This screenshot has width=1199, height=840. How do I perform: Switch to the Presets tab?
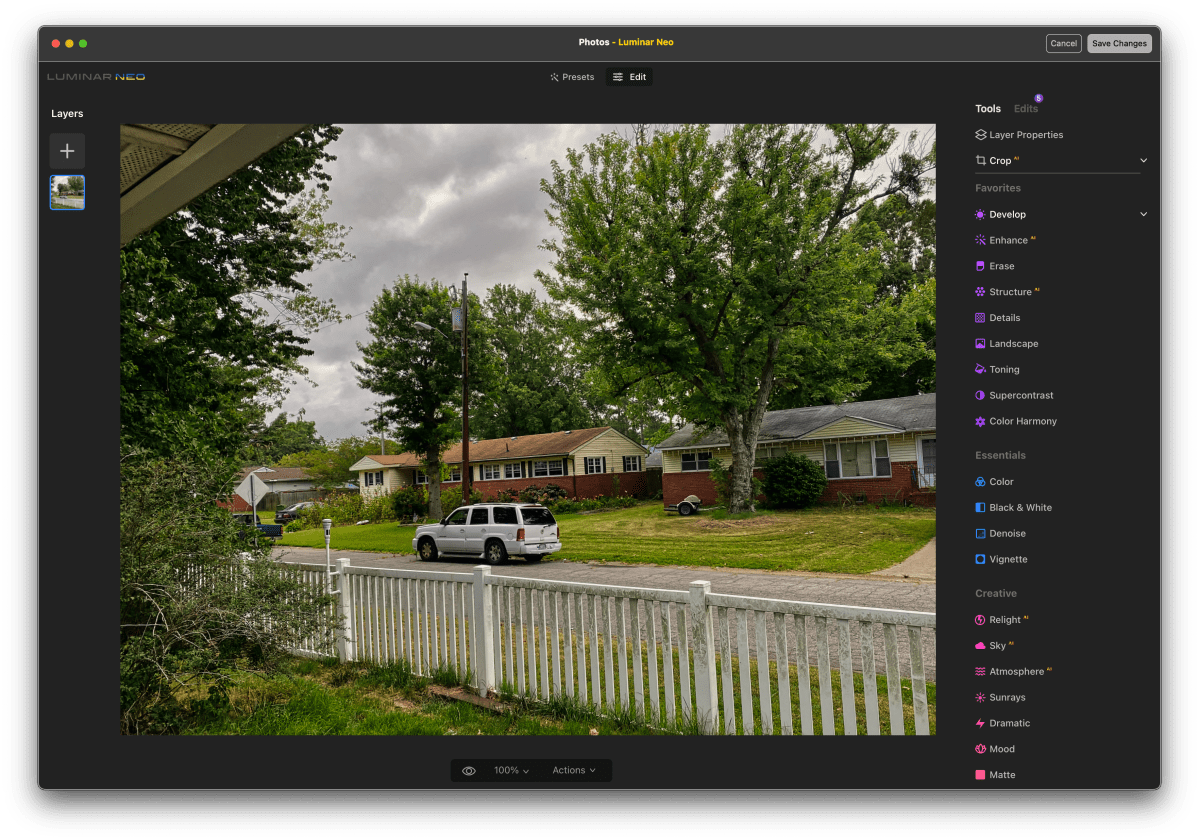[x=572, y=77]
